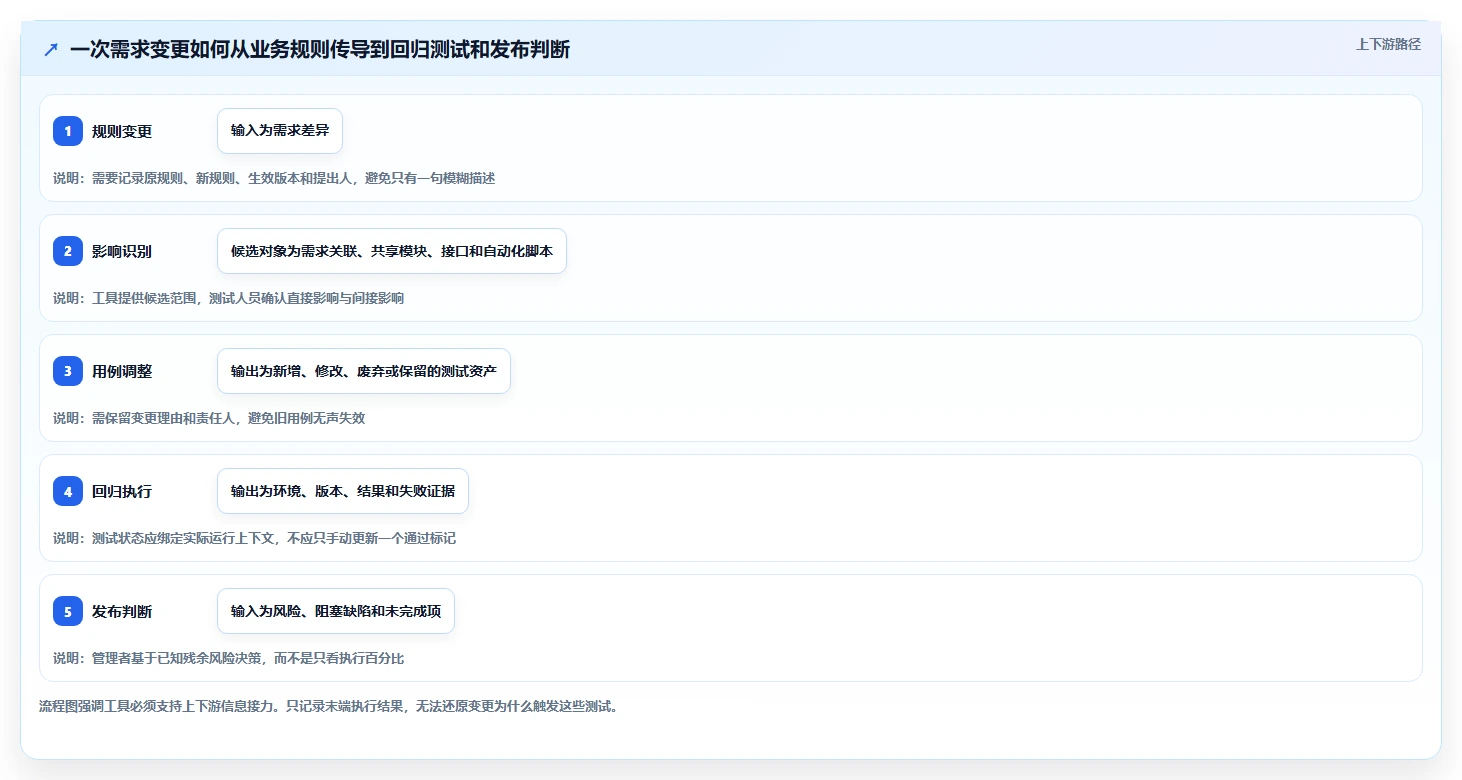1462x780 pixels.
Task: Click the 影响识别 step title
Action: click(122, 251)
